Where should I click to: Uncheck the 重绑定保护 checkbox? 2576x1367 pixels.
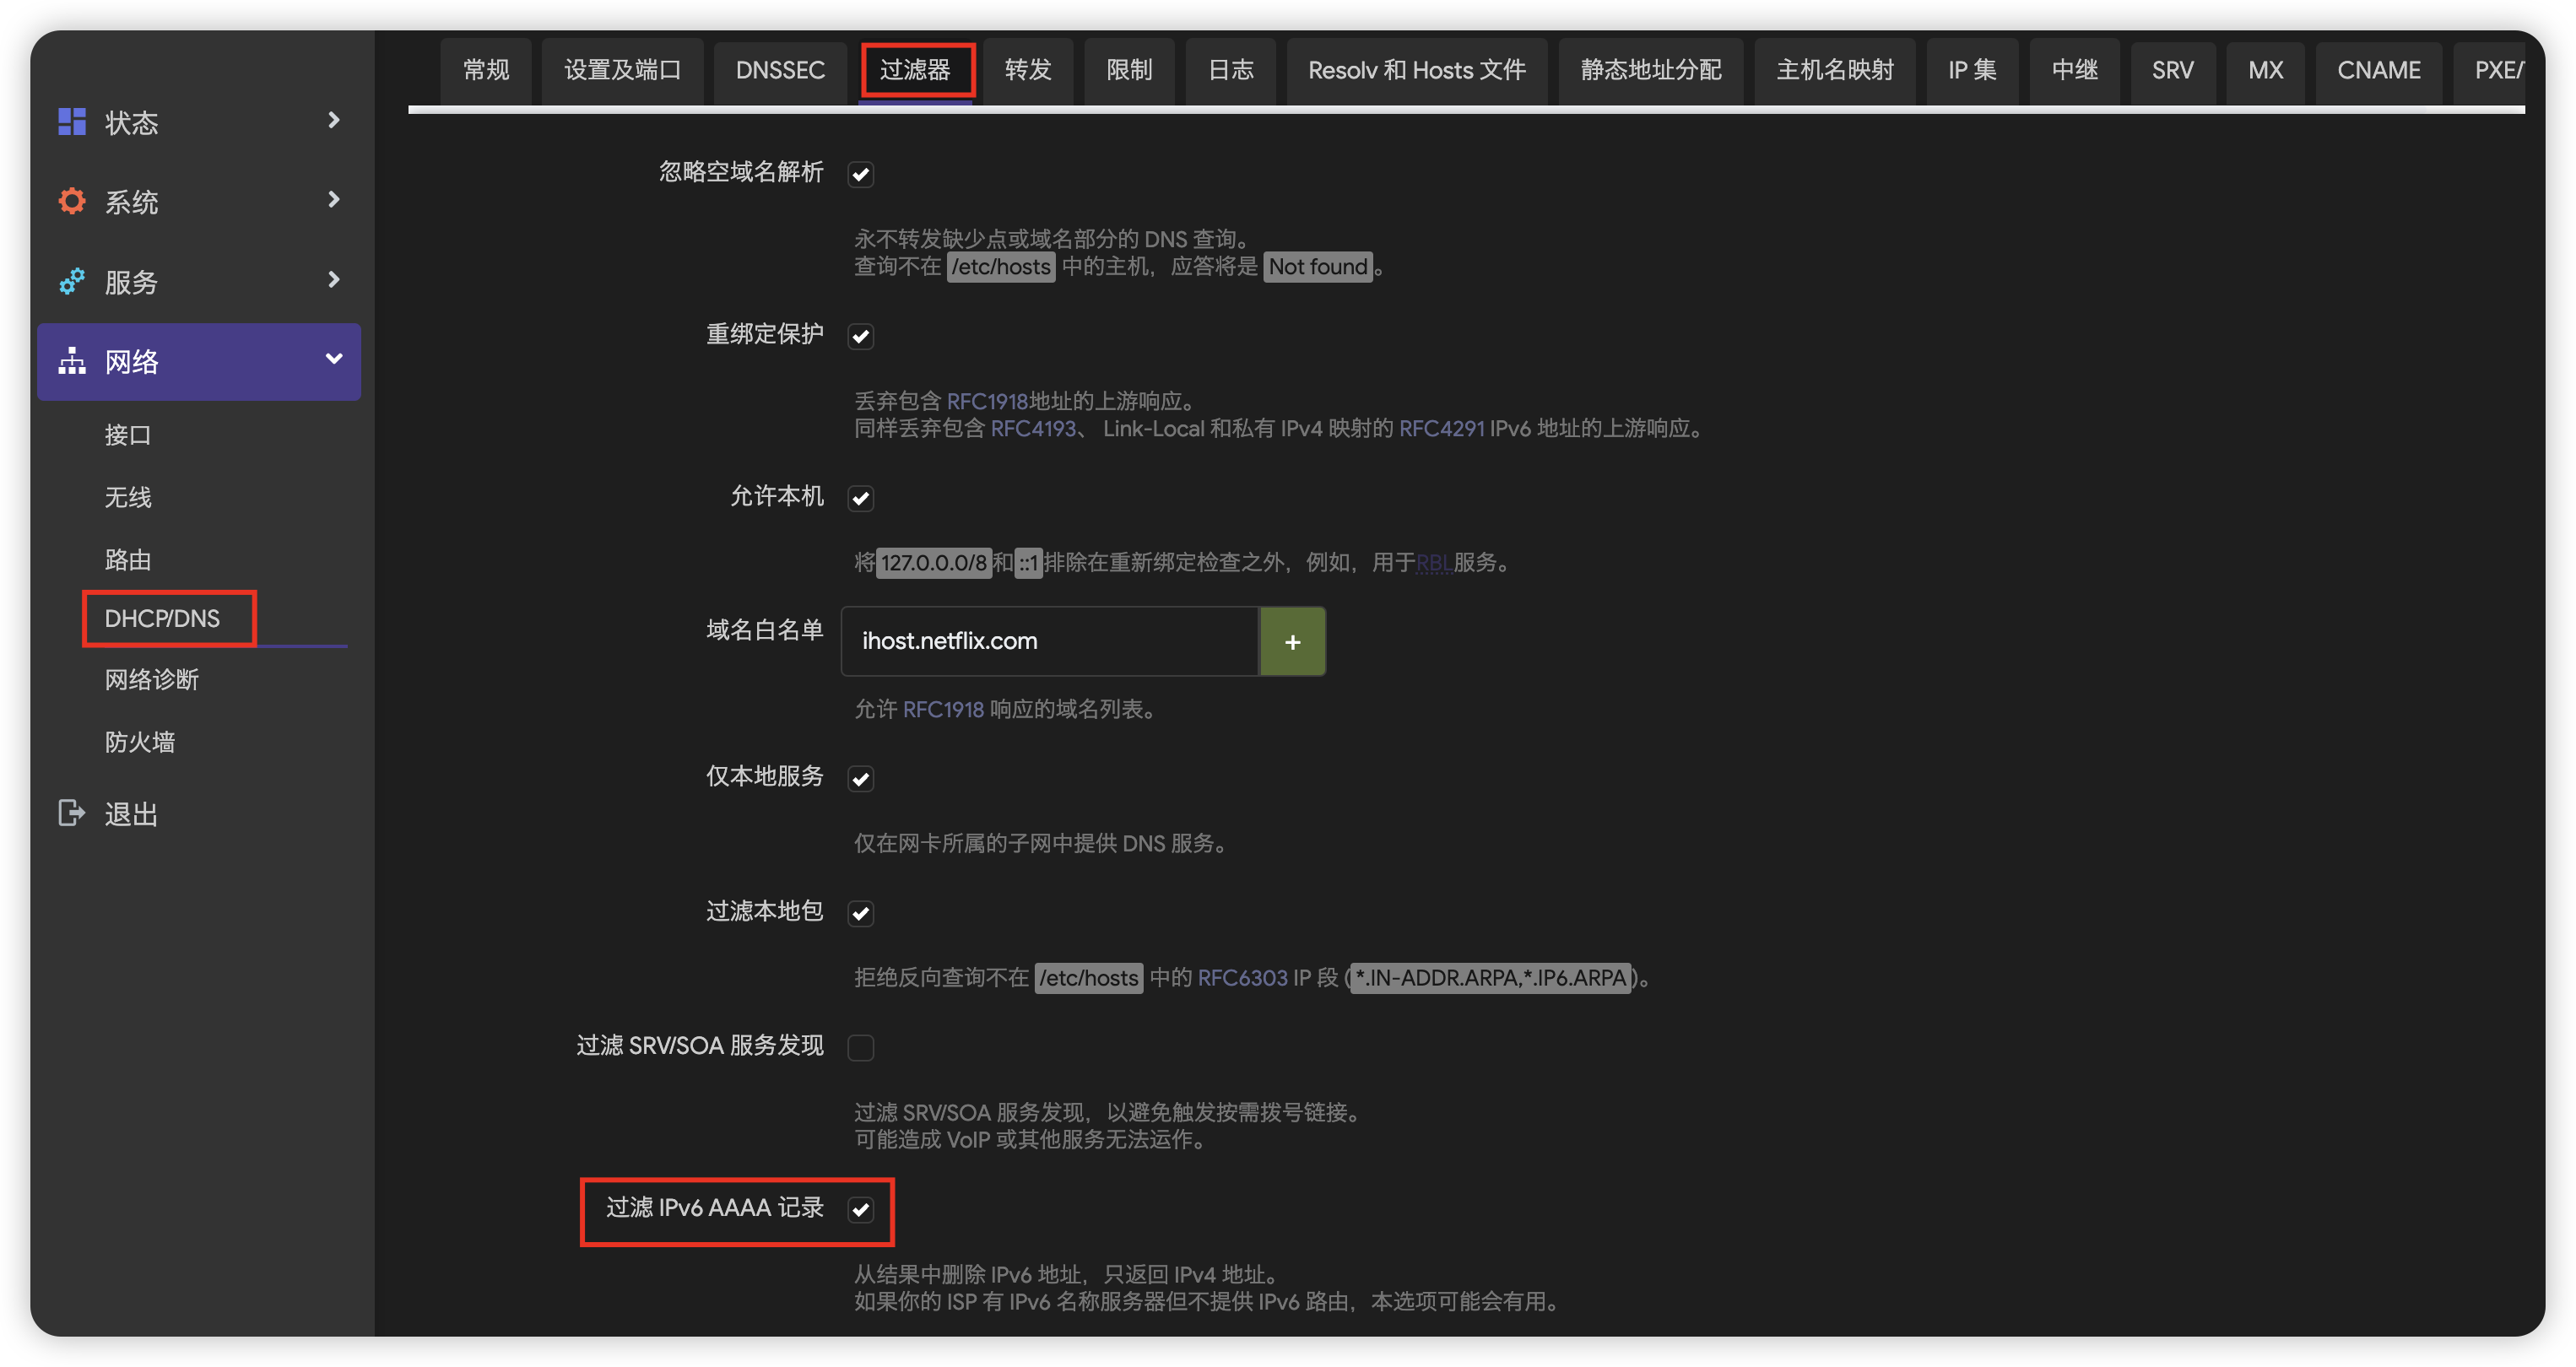click(860, 336)
